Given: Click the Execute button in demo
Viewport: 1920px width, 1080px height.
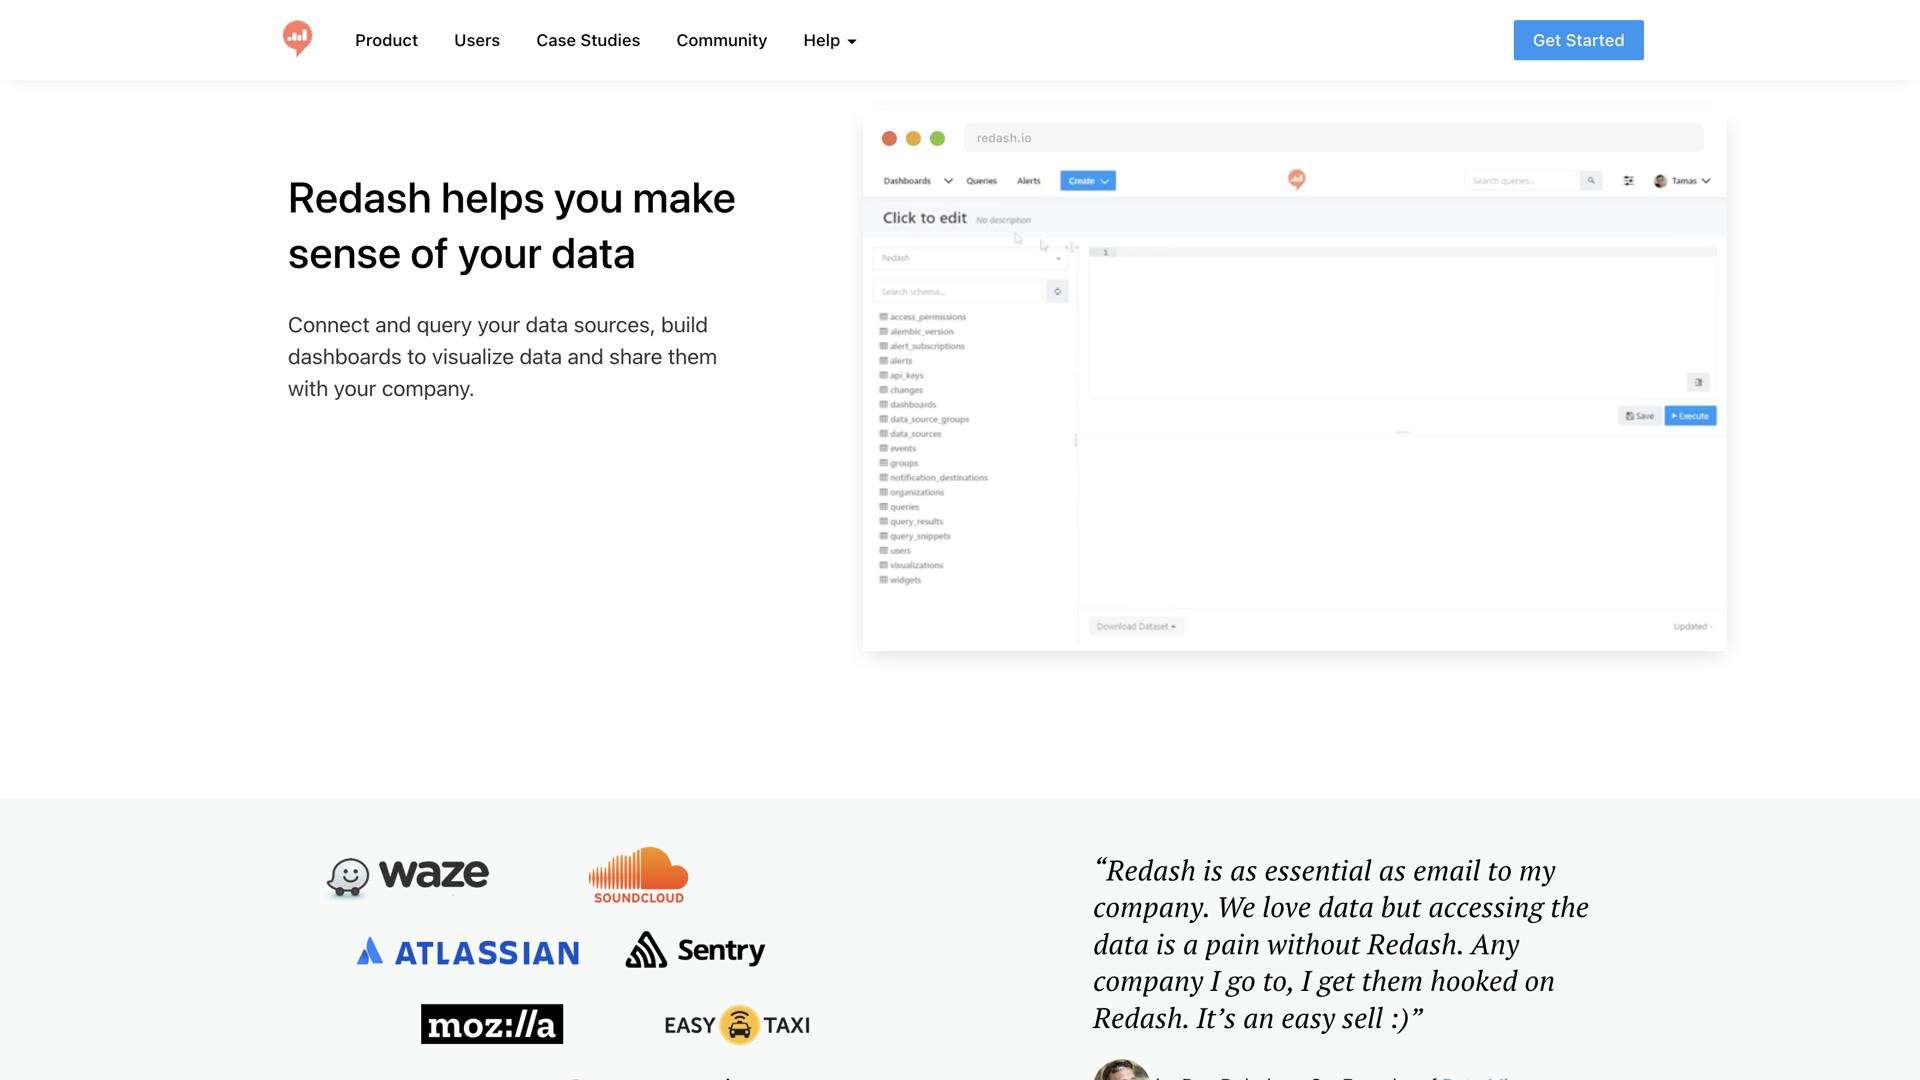Looking at the screenshot, I should pos(1689,416).
